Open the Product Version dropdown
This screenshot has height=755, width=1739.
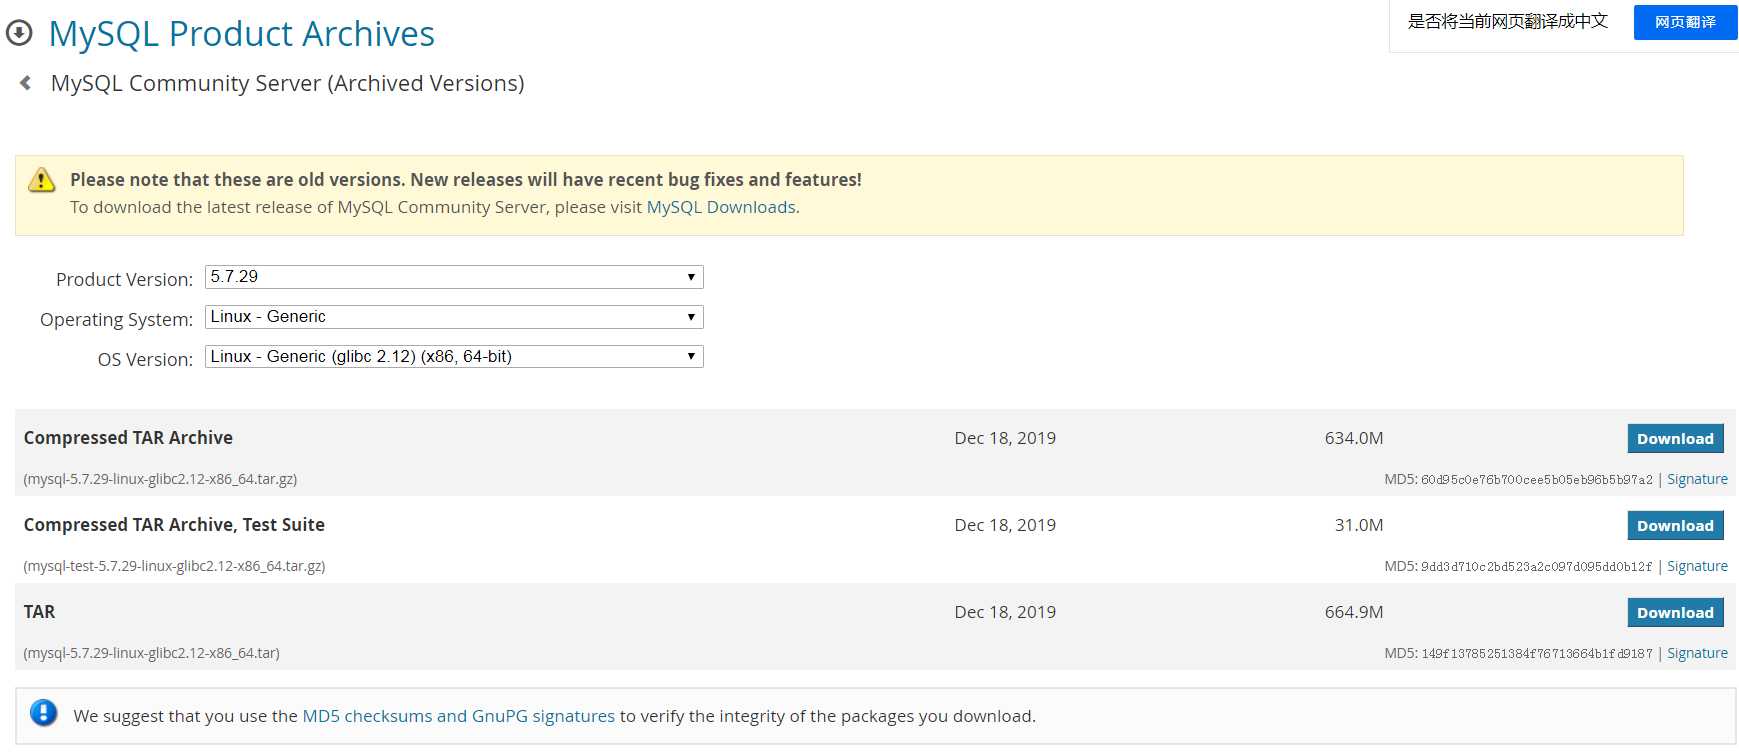coord(454,277)
